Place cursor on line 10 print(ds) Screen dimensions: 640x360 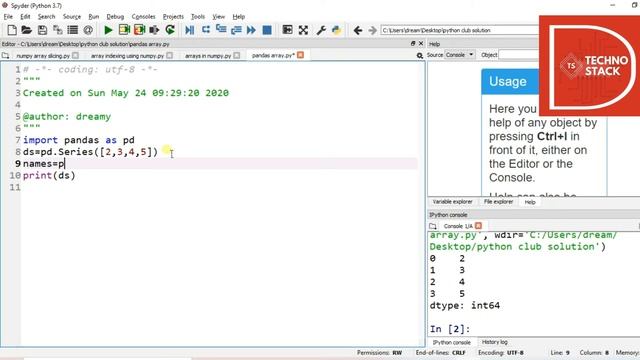pyautogui.click(x=49, y=176)
